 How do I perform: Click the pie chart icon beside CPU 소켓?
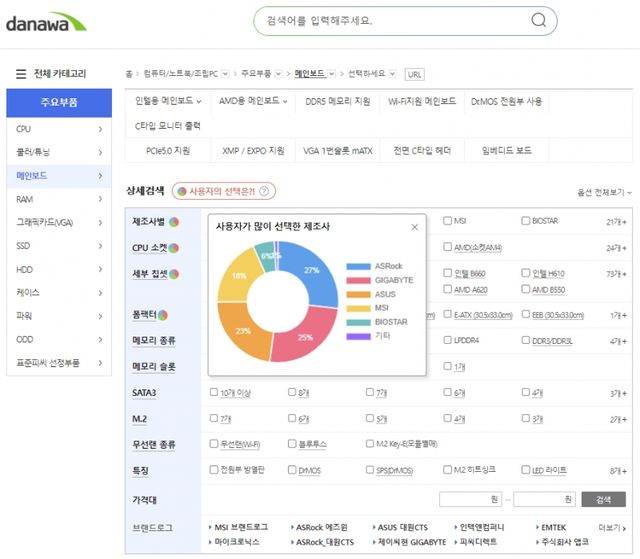click(173, 248)
